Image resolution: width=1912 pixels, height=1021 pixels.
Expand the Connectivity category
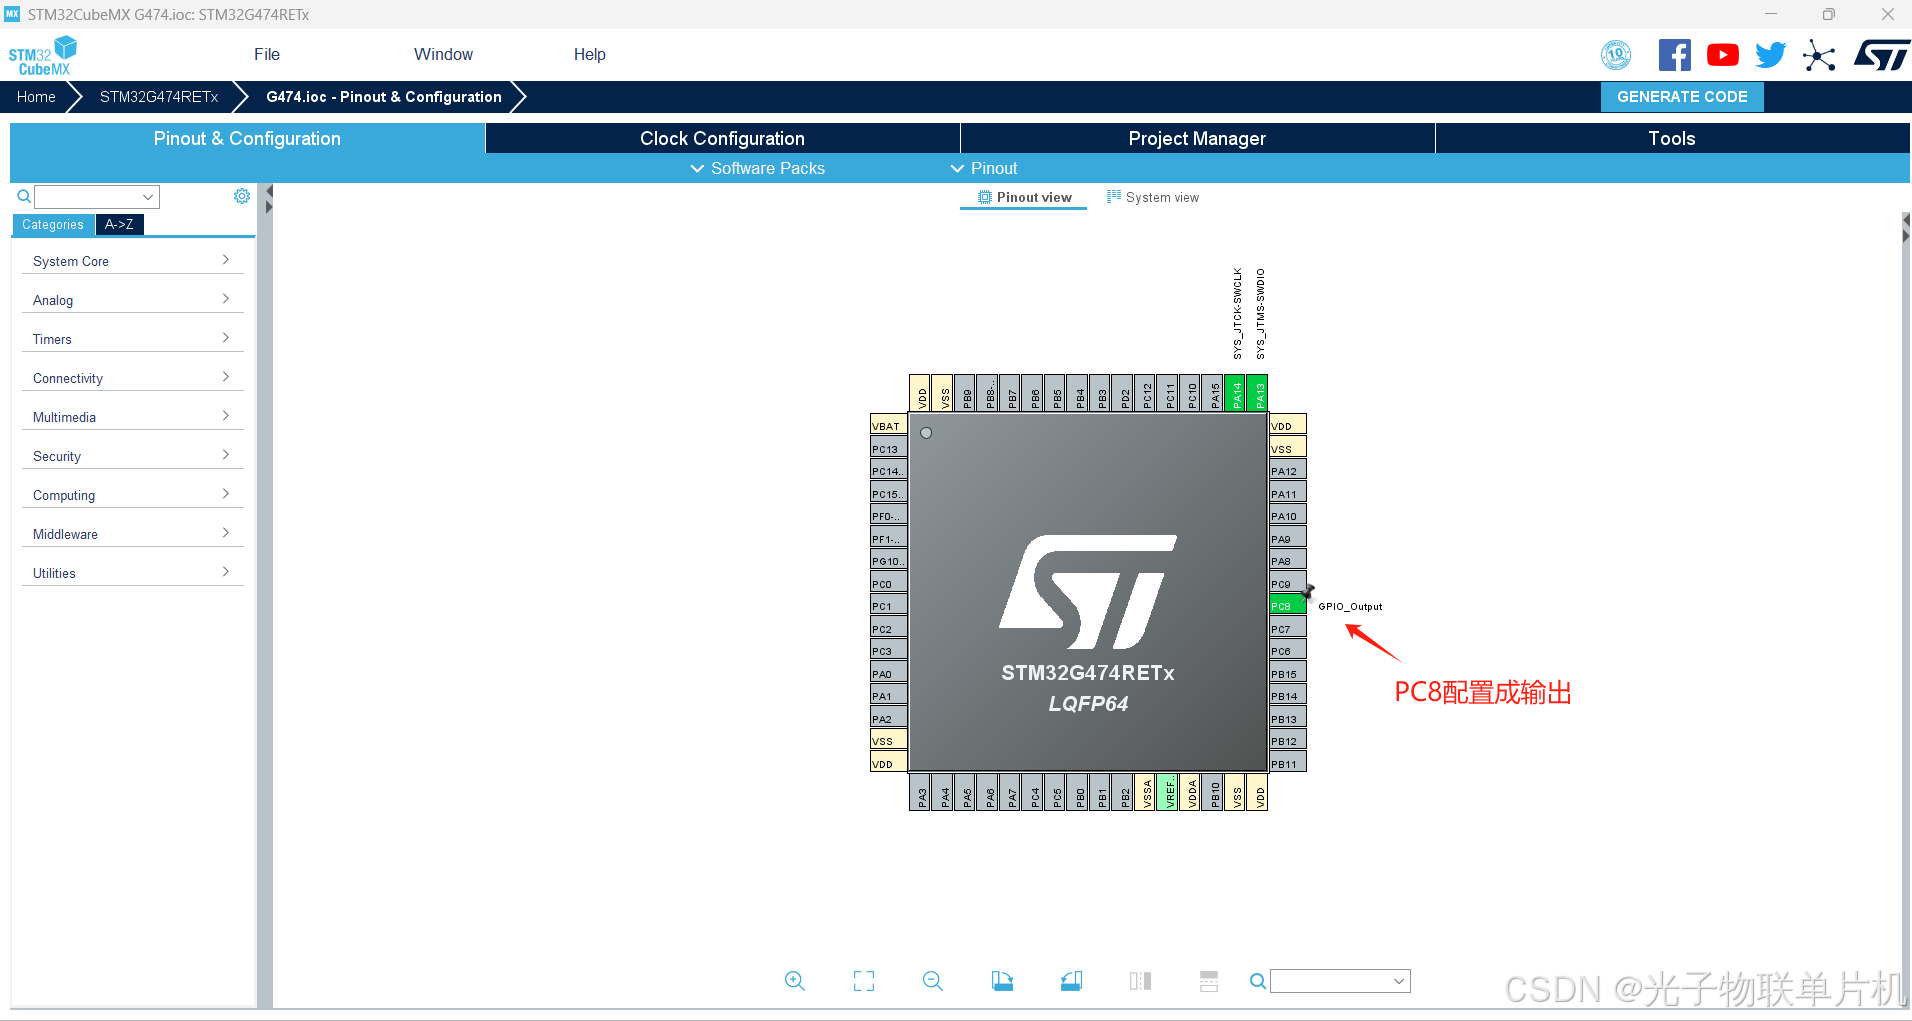[x=132, y=378]
